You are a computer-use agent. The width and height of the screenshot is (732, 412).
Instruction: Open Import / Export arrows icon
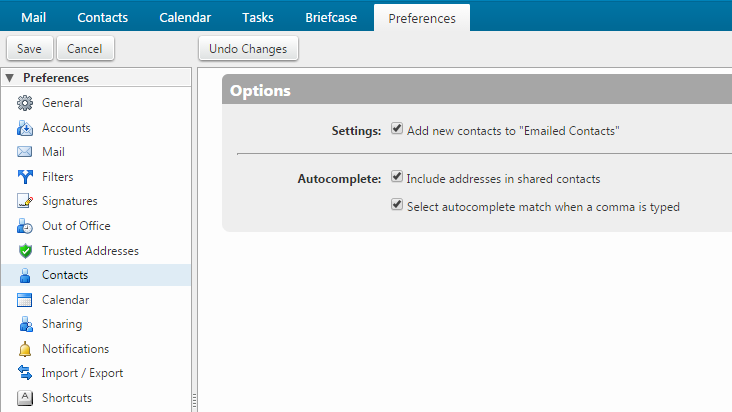(x=25, y=373)
